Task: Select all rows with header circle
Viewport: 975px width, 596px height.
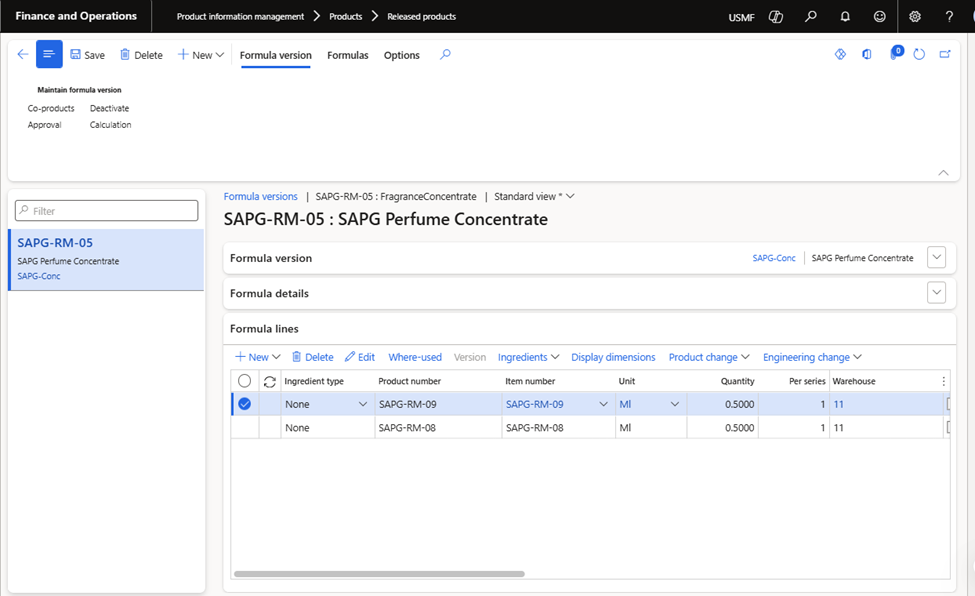Action: click(244, 381)
